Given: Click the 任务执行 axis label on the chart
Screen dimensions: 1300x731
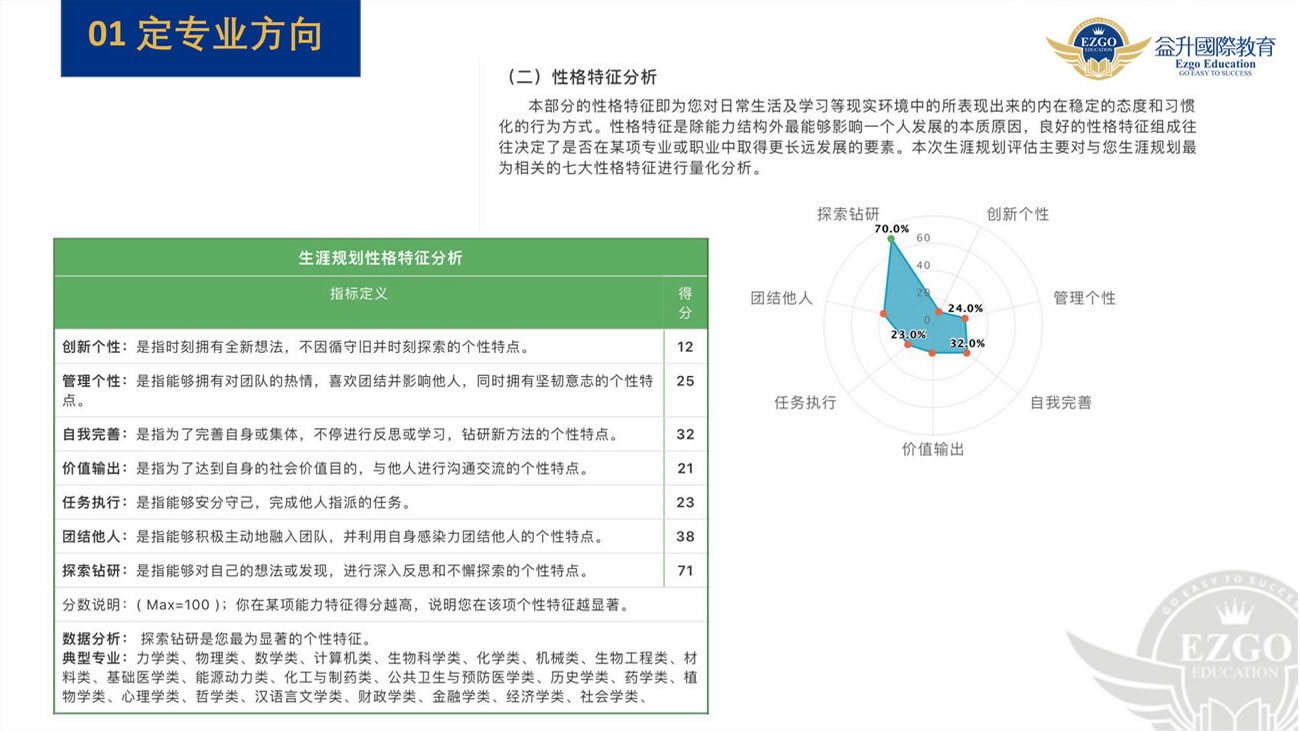Looking at the screenshot, I should click(x=805, y=402).
